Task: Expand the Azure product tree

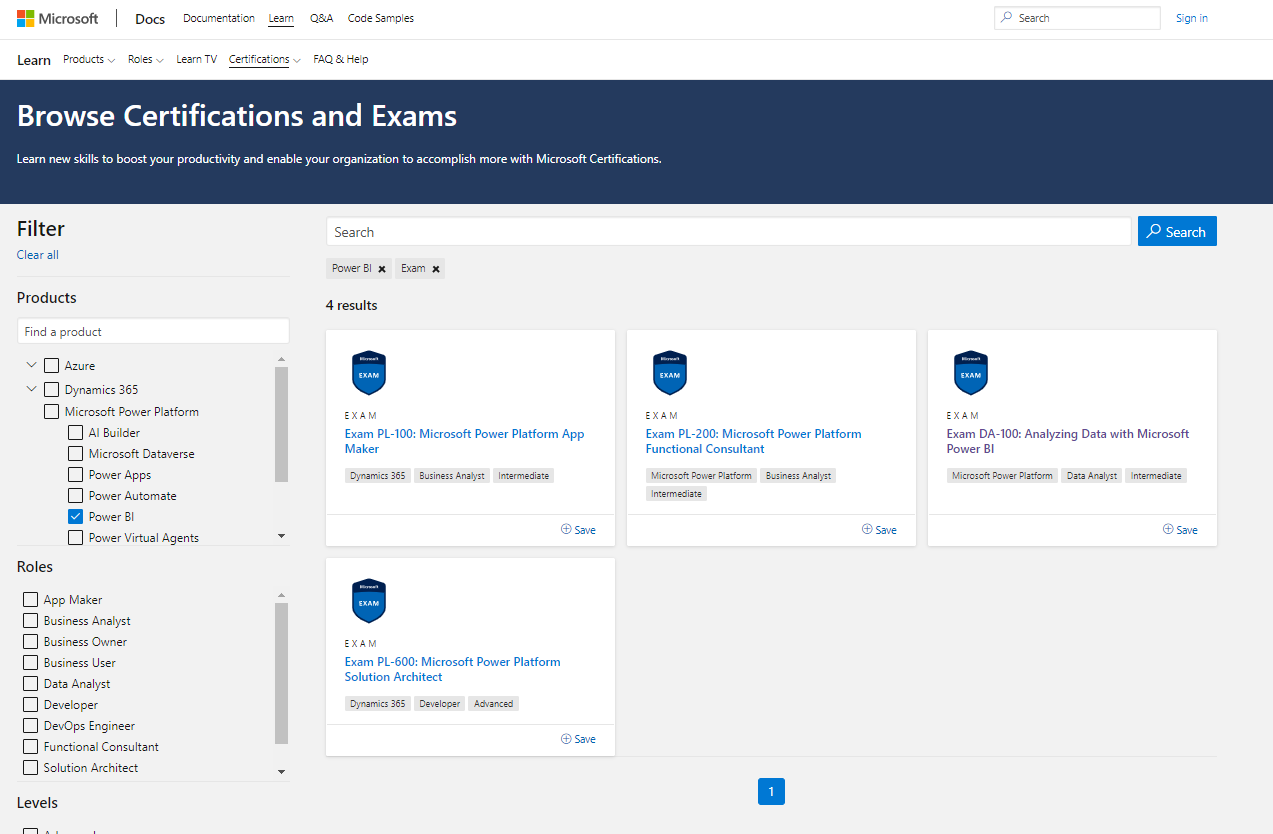Action: pyautogui.click(x=32, y=365)
